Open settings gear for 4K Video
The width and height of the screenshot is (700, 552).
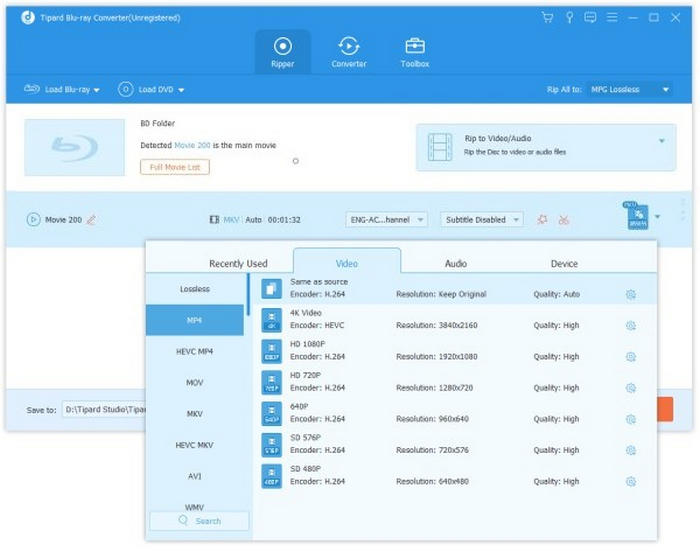point(631,325)
